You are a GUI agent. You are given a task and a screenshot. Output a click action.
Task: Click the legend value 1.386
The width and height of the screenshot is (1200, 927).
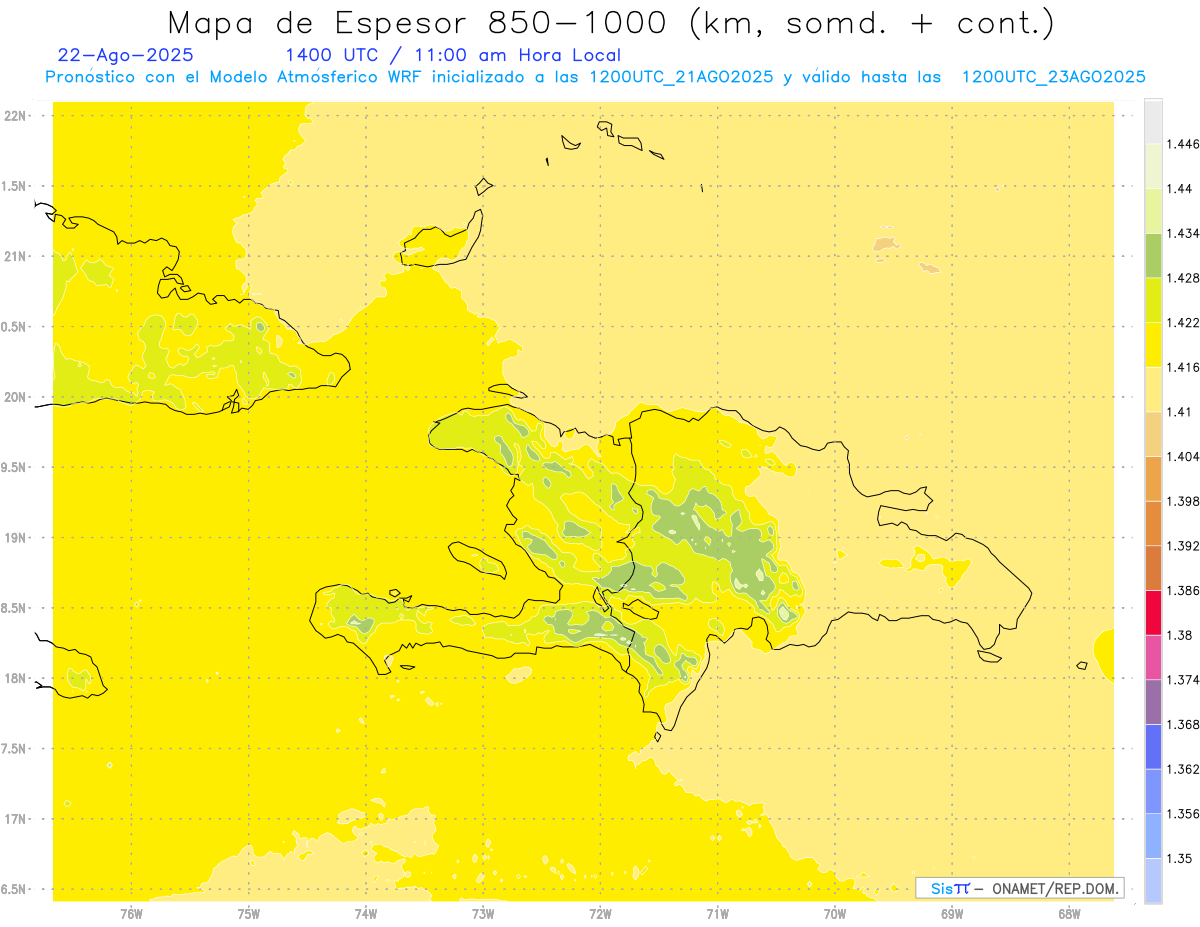tap(1183, 591)
